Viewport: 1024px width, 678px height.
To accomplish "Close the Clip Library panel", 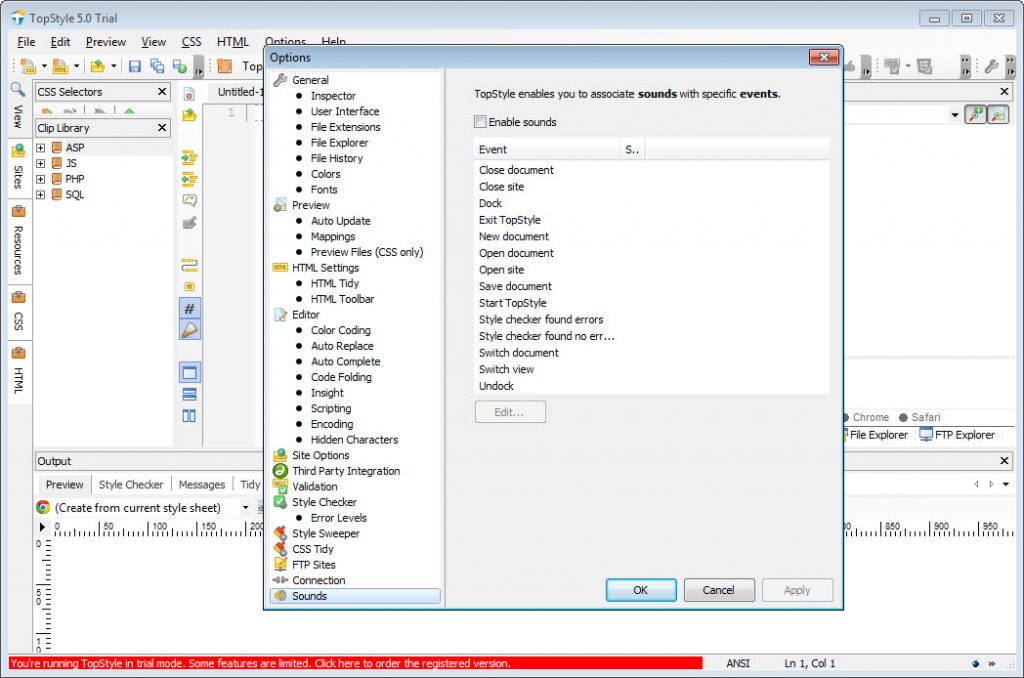I will tap(162, 127).
